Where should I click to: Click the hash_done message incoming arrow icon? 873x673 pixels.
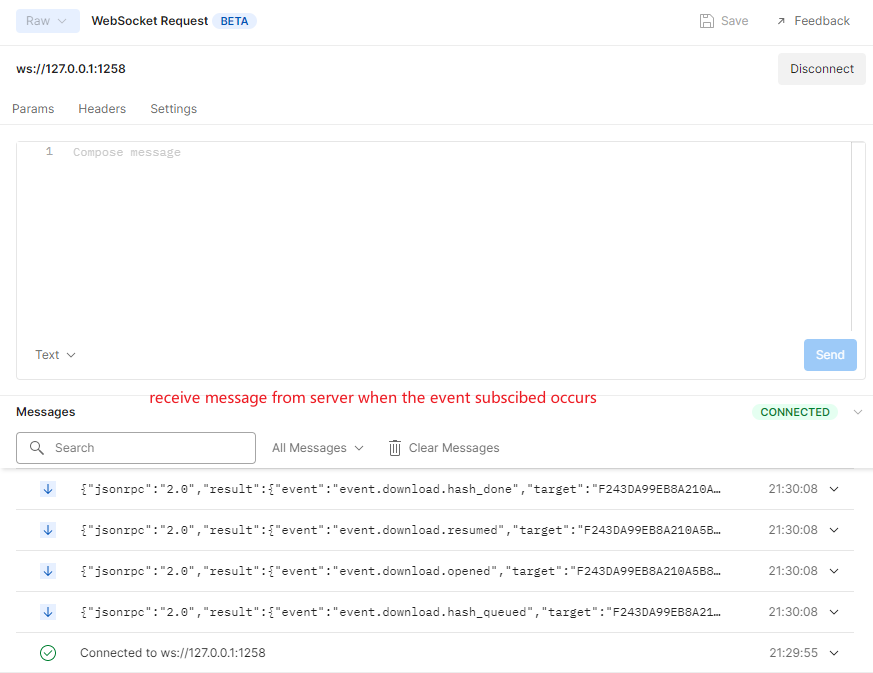click(x=48, y=489)
